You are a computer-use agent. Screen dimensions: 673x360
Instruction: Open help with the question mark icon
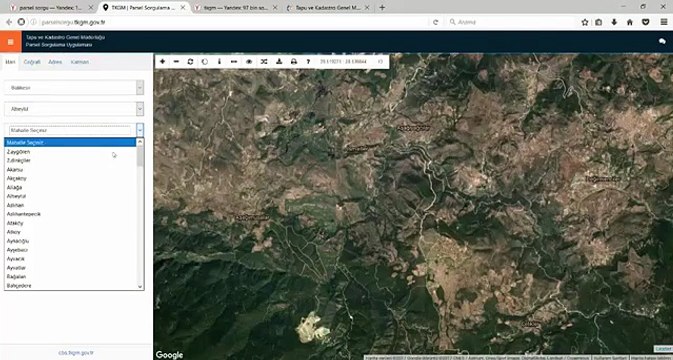(308, 62)
